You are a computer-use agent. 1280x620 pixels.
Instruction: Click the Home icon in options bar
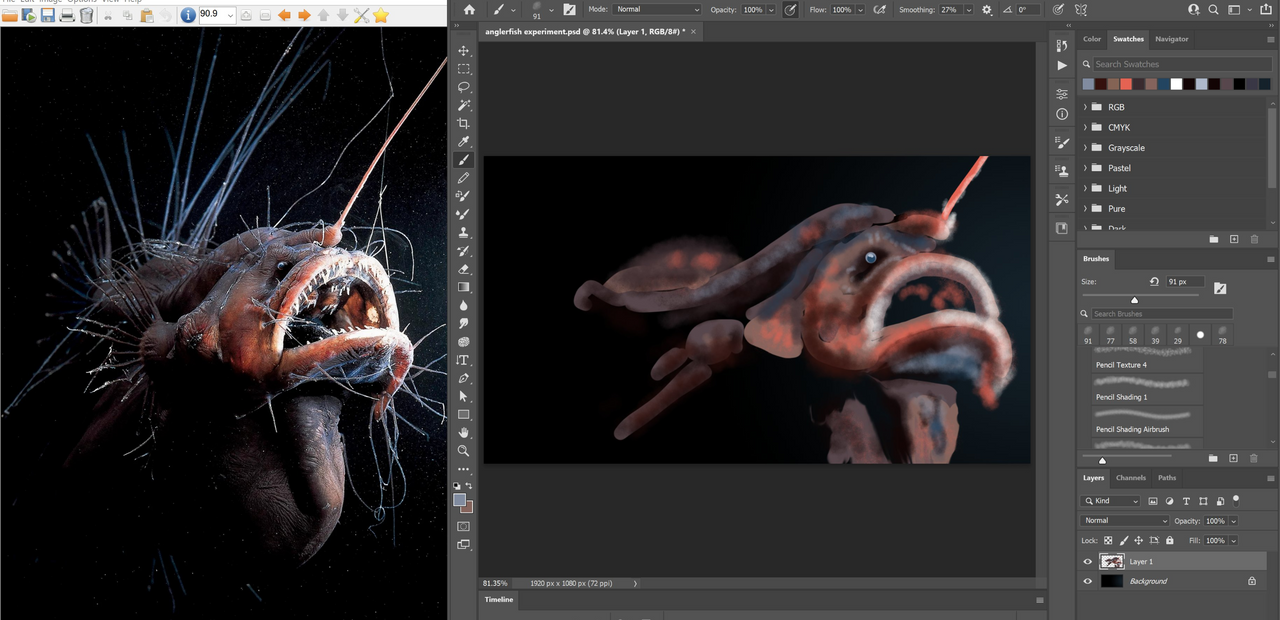point(469,9)
